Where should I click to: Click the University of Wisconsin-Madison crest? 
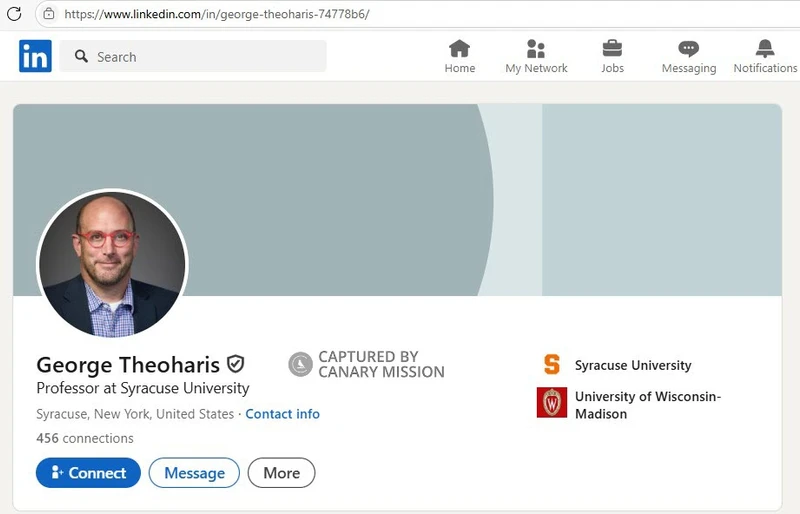pos(552,403)
